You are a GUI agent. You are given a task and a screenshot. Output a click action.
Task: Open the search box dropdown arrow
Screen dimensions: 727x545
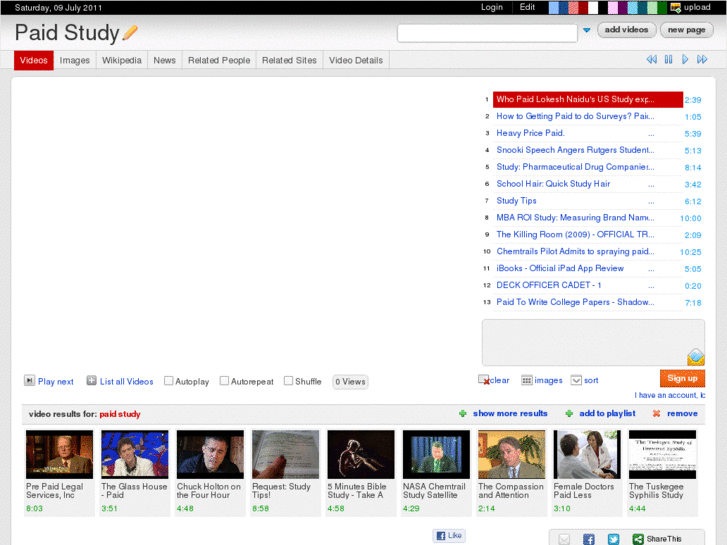(587, 30)
